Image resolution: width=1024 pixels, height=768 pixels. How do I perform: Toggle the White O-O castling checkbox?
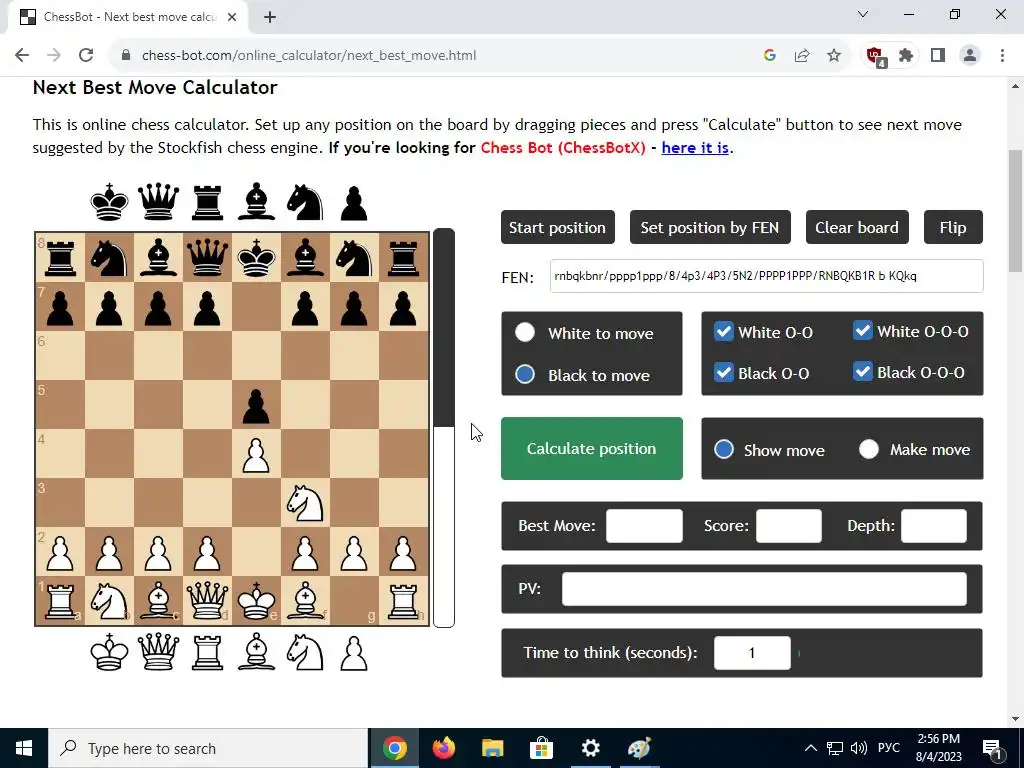(x=724, y=331)
